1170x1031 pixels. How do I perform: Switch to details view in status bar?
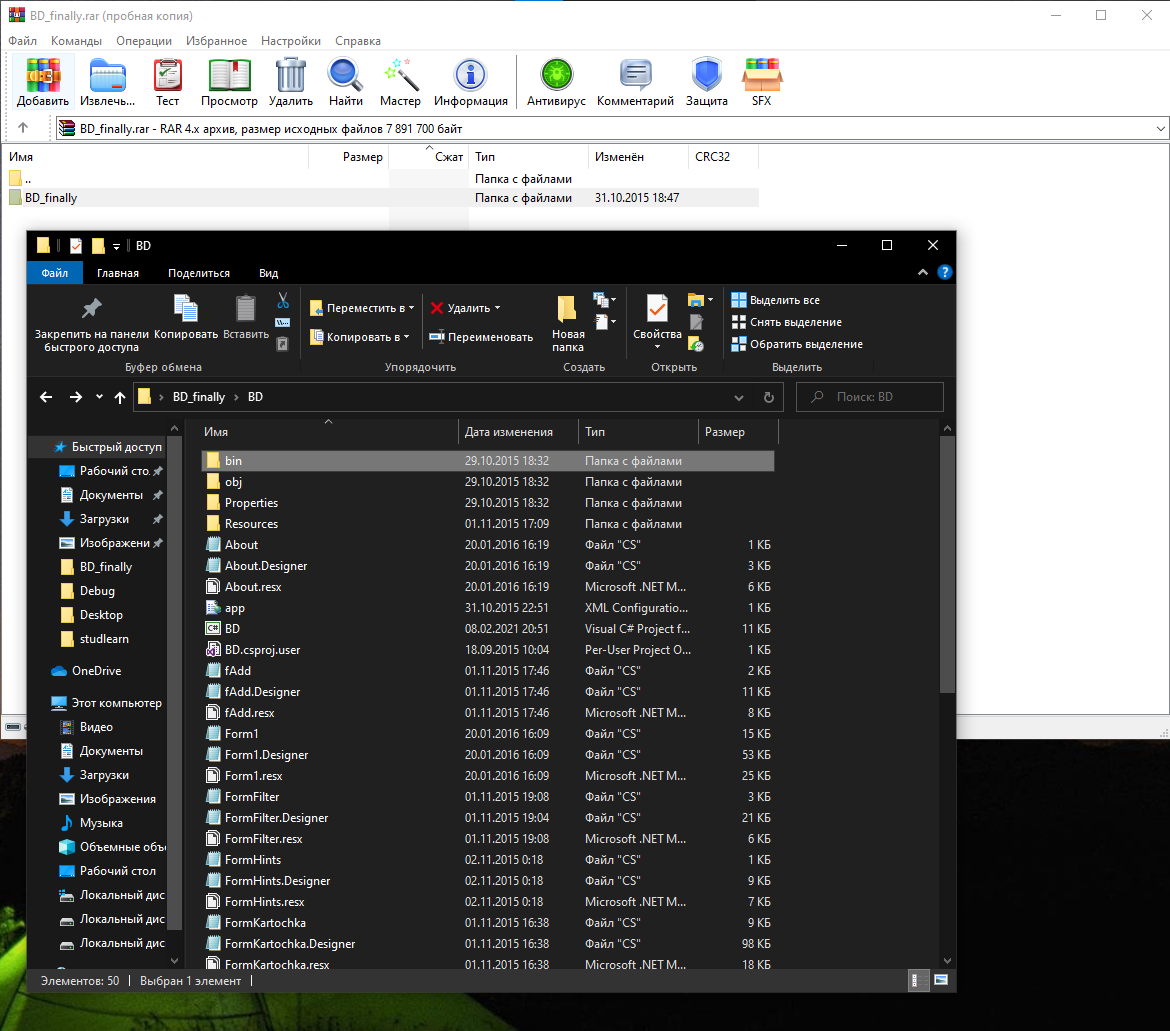[917, 981]
